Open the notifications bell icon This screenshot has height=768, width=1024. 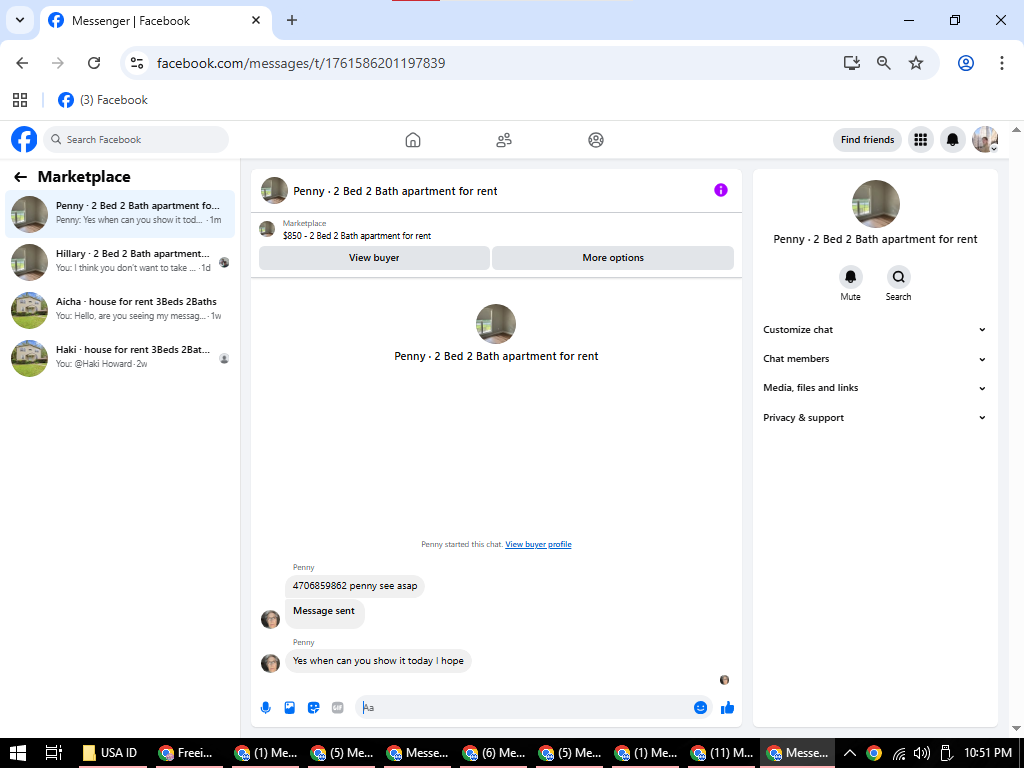953,140
